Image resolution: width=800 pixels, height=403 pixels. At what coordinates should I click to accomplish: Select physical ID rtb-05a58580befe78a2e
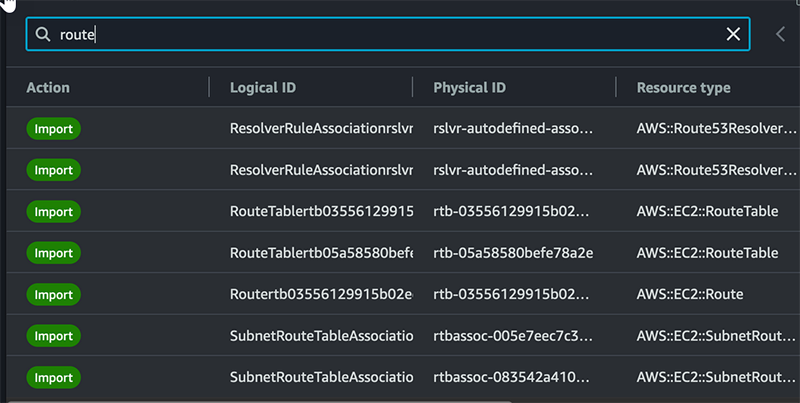point(513,253)
